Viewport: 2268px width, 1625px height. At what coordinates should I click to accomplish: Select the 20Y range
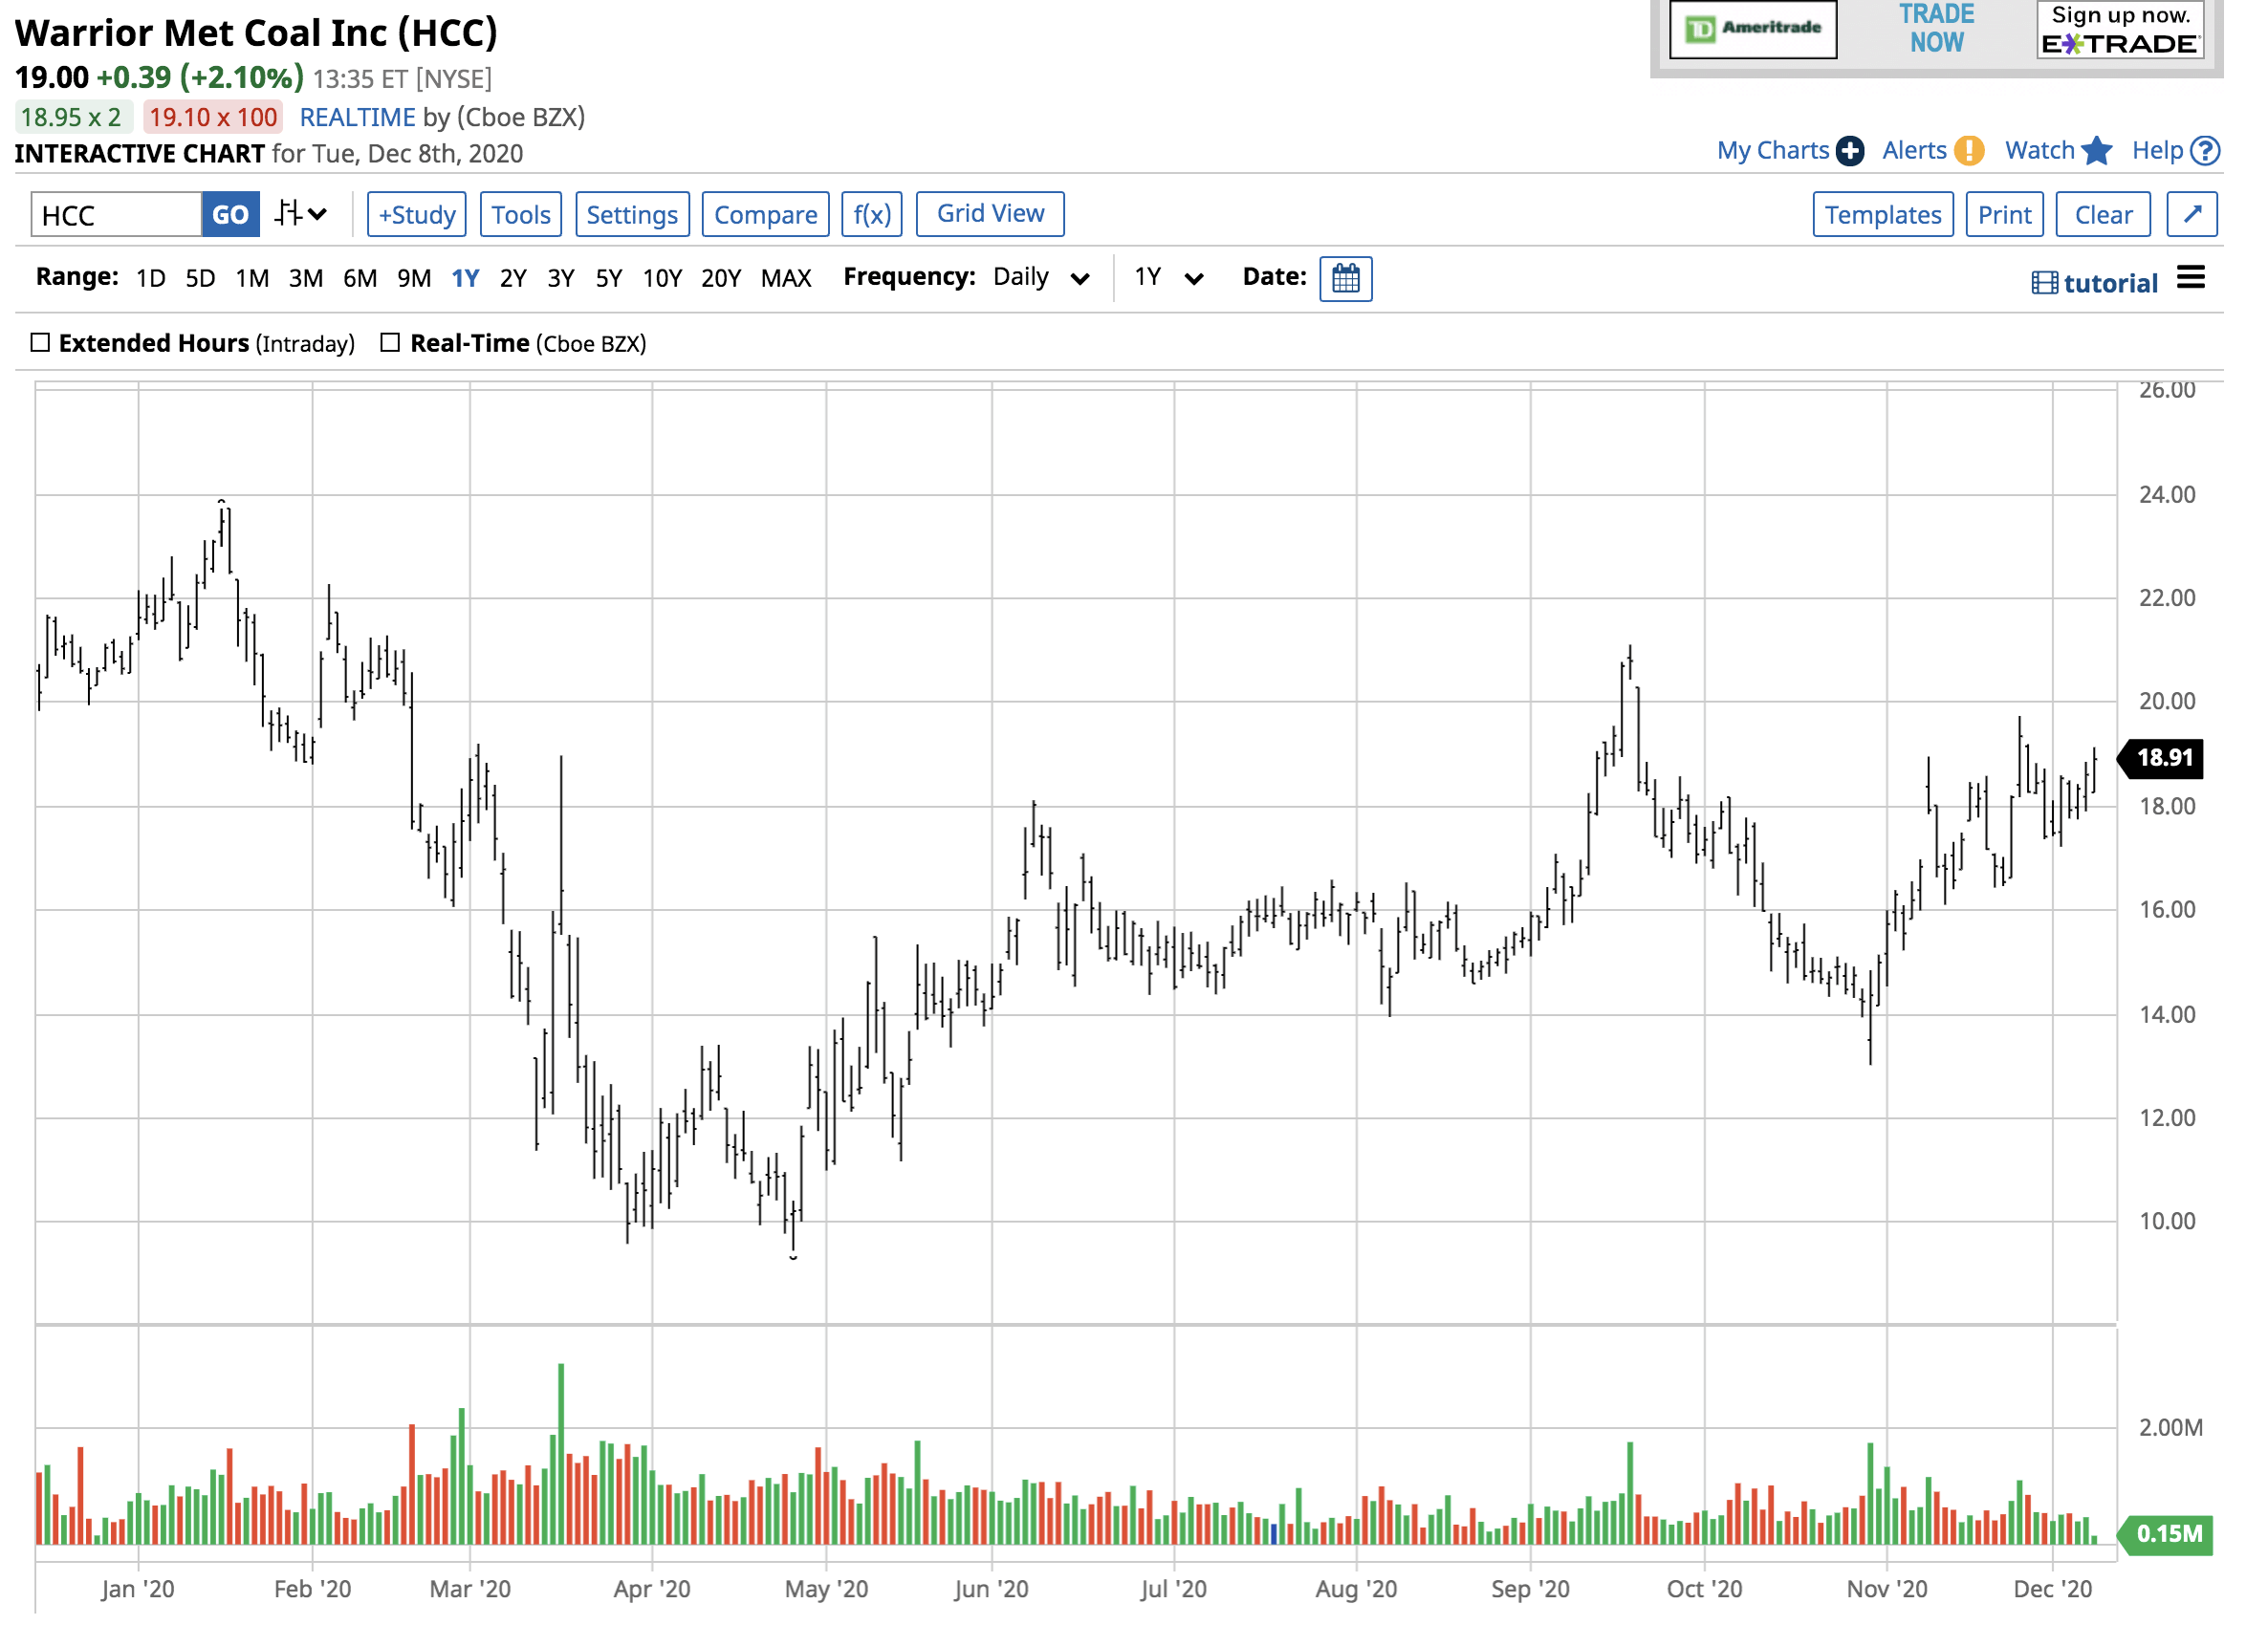click(x=721, y=278)
